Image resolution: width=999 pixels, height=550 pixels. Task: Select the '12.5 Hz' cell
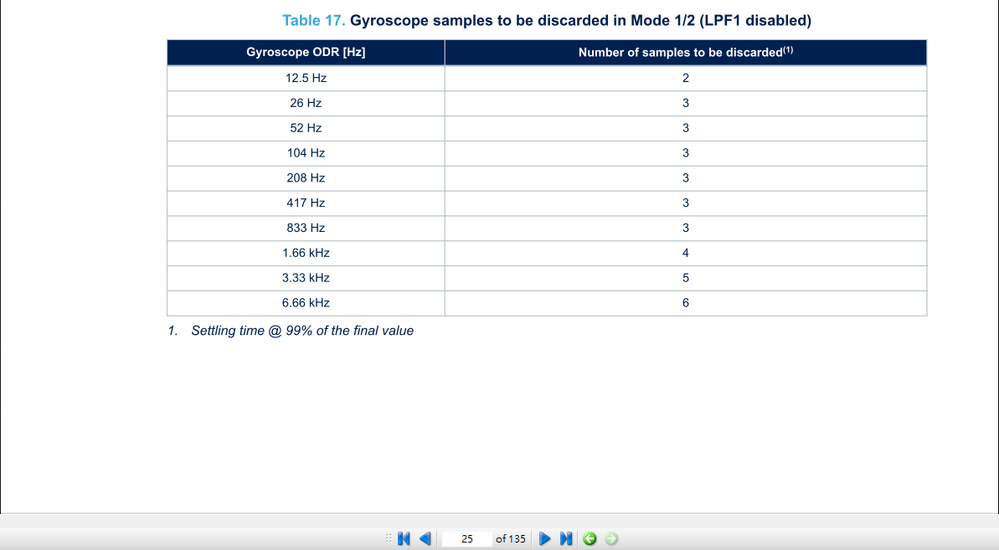coord(306,78)
